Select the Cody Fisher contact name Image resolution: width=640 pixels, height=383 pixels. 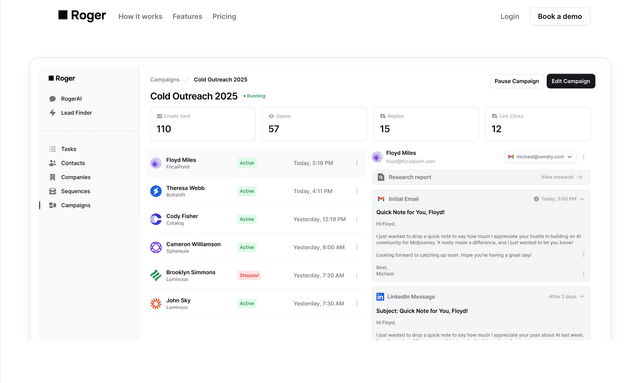(x=182, y=216)
